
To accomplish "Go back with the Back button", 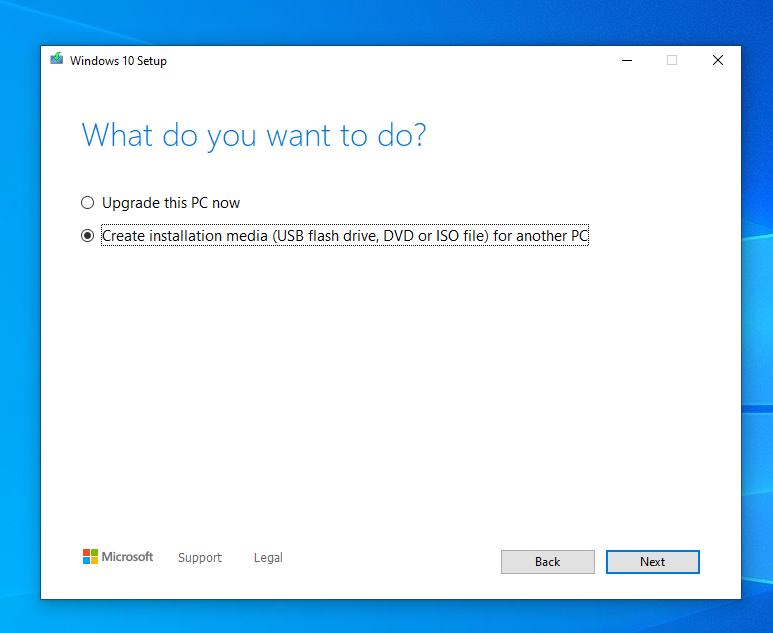I will (x=547, y=562).
